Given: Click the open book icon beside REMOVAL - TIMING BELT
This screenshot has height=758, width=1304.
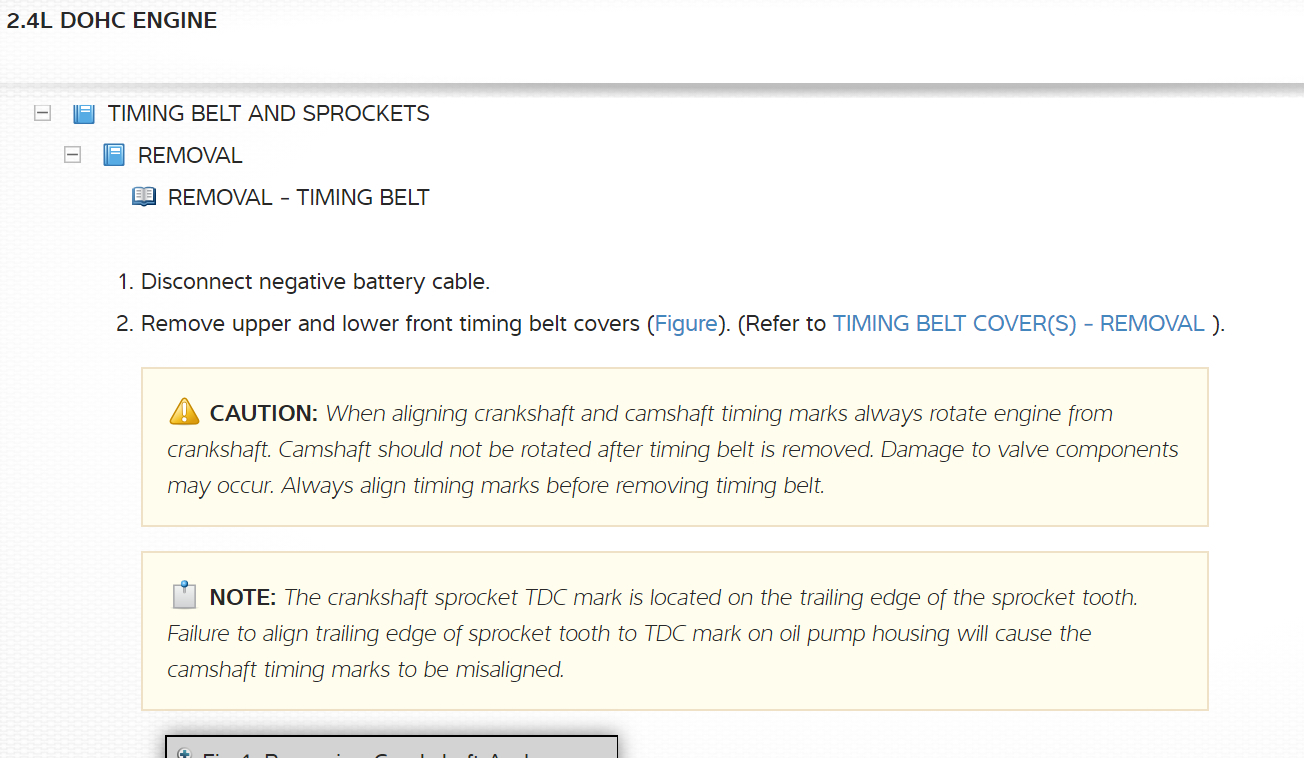Looking at the screenshot, I should pos(144,197).
